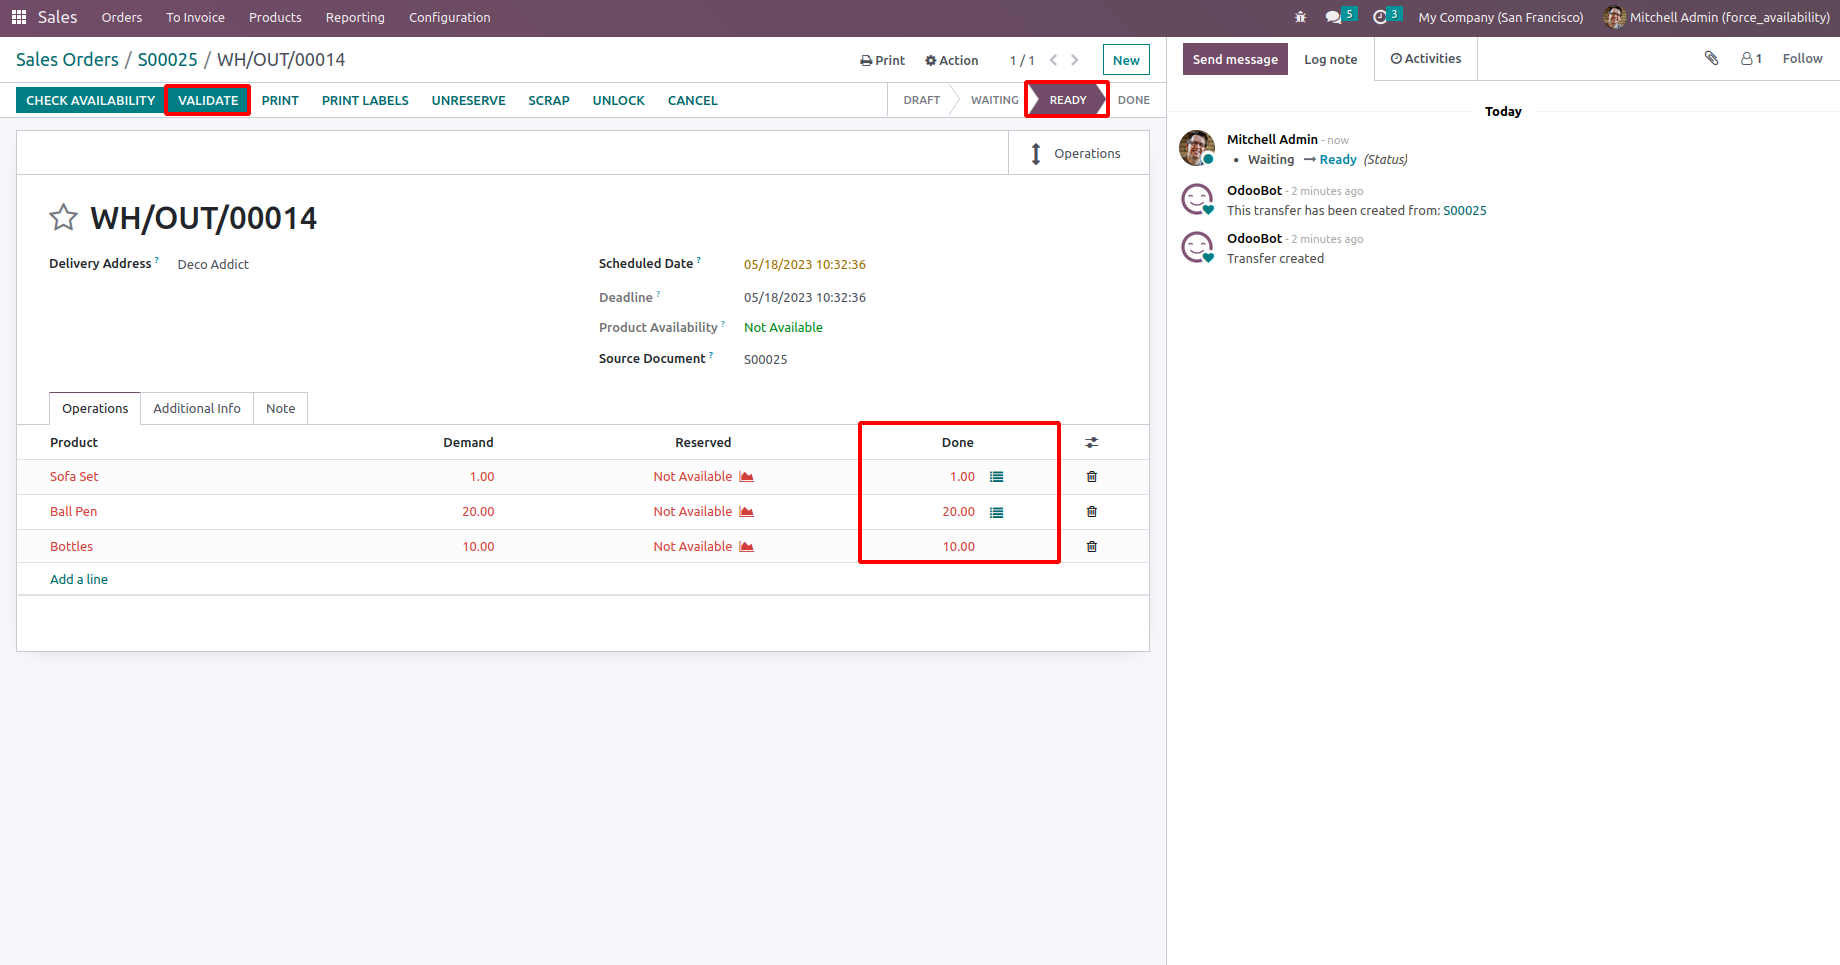This screenshot has height=965, width=1840.
Task: Open detailed operations list icon for Ball Pen
Action: click(996, 512)
